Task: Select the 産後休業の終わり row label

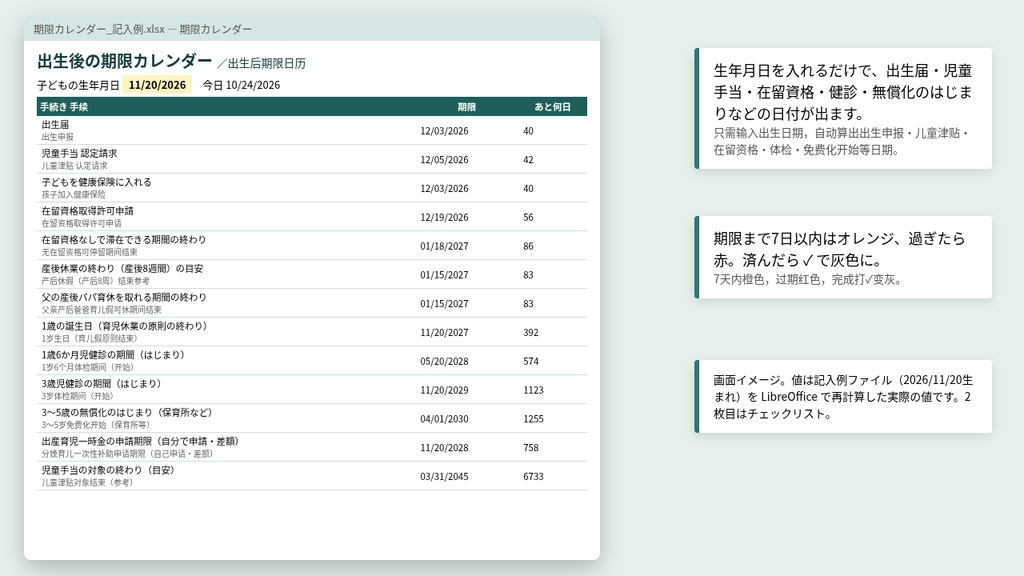Action: [x=122, y=268]
